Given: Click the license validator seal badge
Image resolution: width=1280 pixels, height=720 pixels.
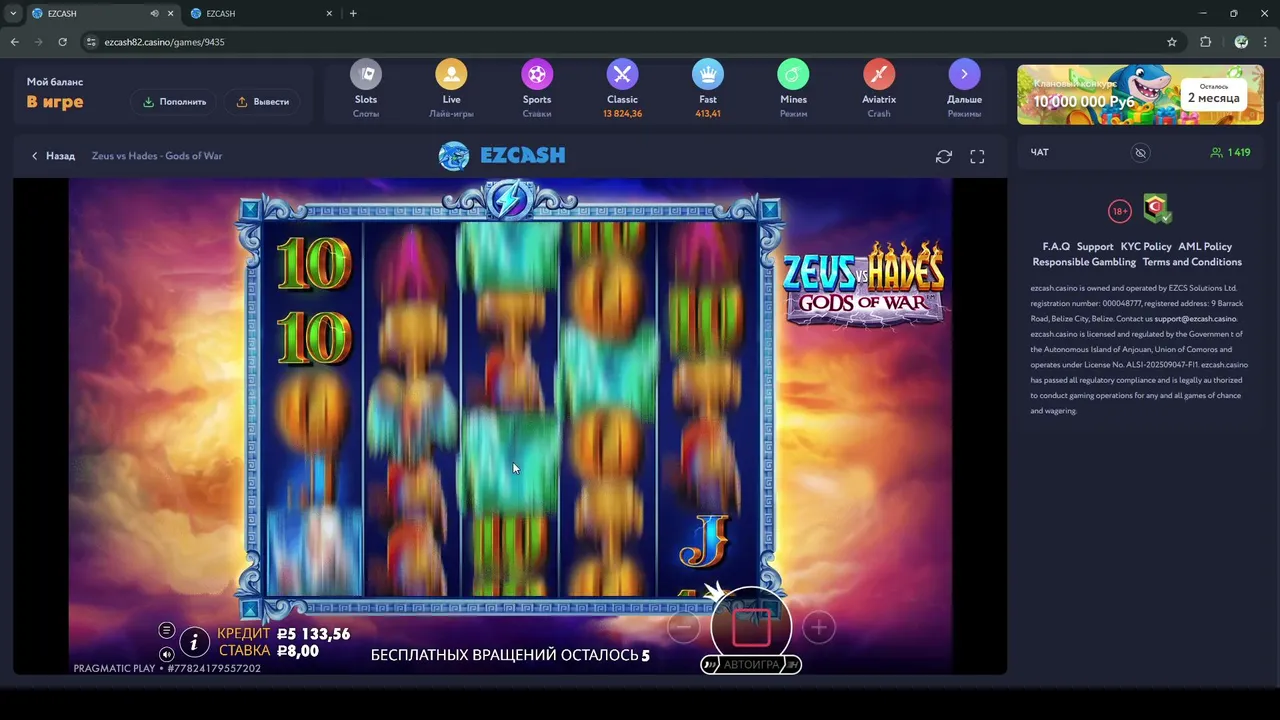Looking at the screenshot, I should click(1158, 208).
